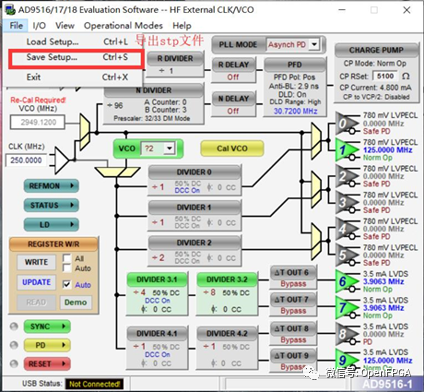This screenshot has width=424, height=392.
Task: Open the PLL MODE Asynch PD dropdown
Action: pyautogui.click(x=314, y=44)
